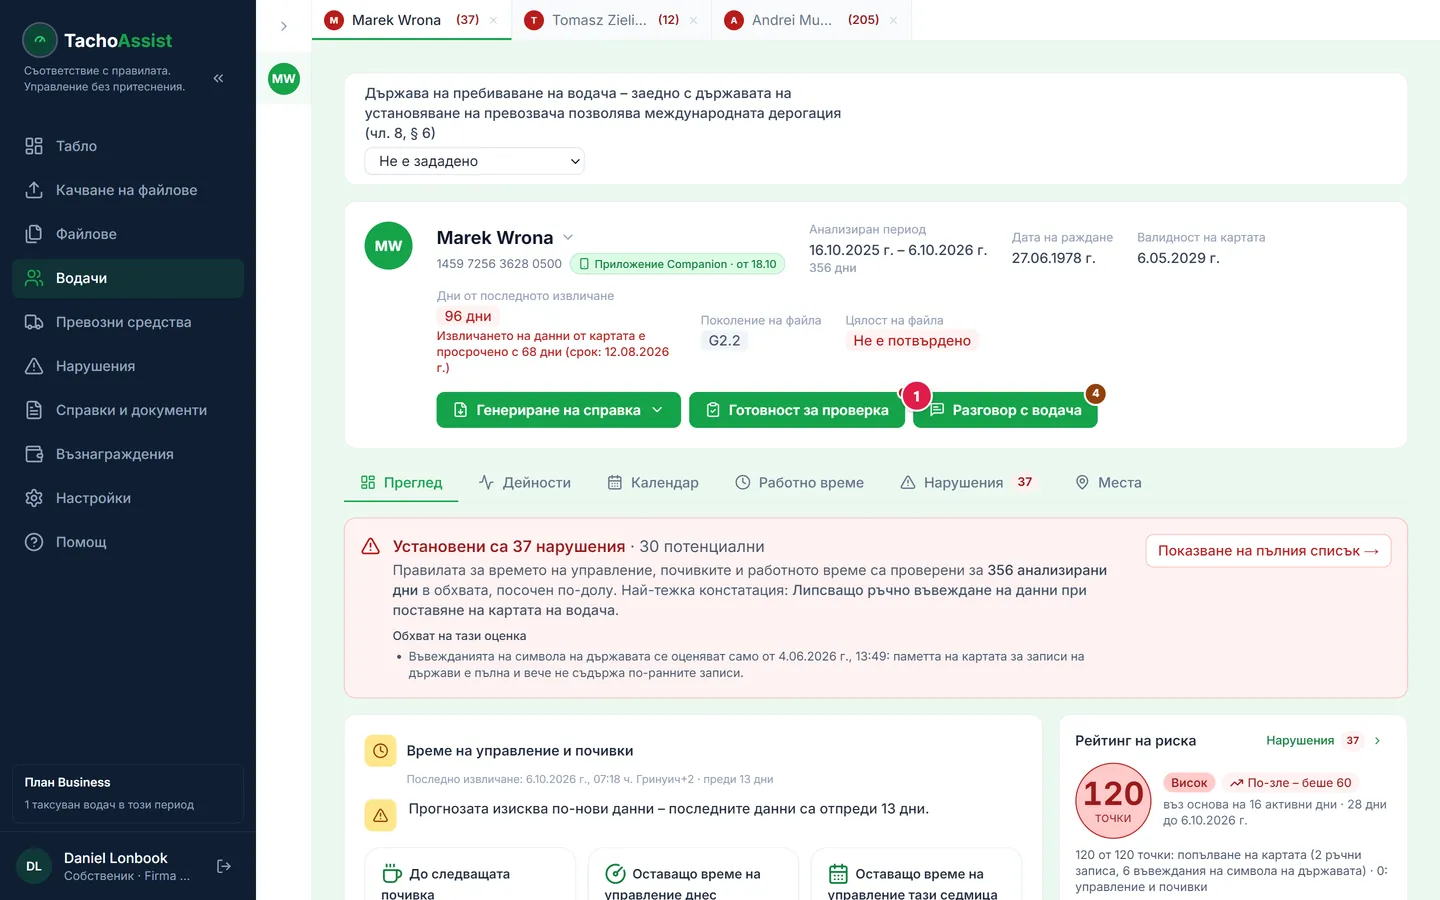Viewport: 1440px width, 900px height.
Task: Click the Daniel Lonbook account name
Action: pos(116,858)
